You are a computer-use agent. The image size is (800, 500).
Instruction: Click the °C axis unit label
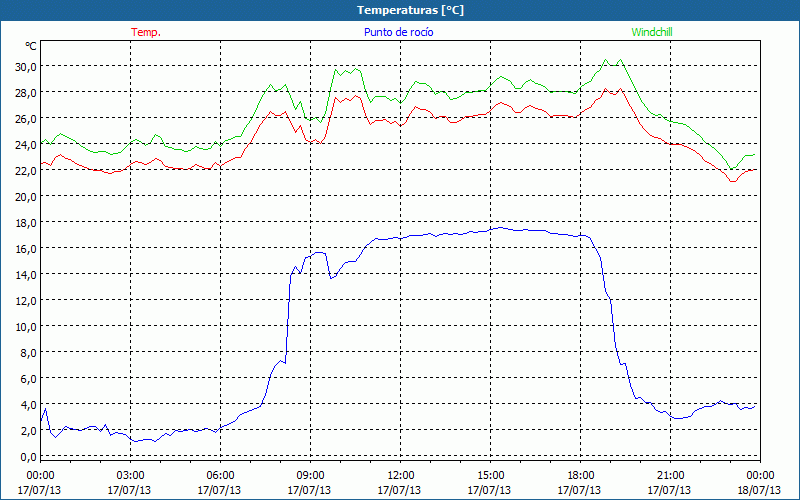tap(30, 46)
